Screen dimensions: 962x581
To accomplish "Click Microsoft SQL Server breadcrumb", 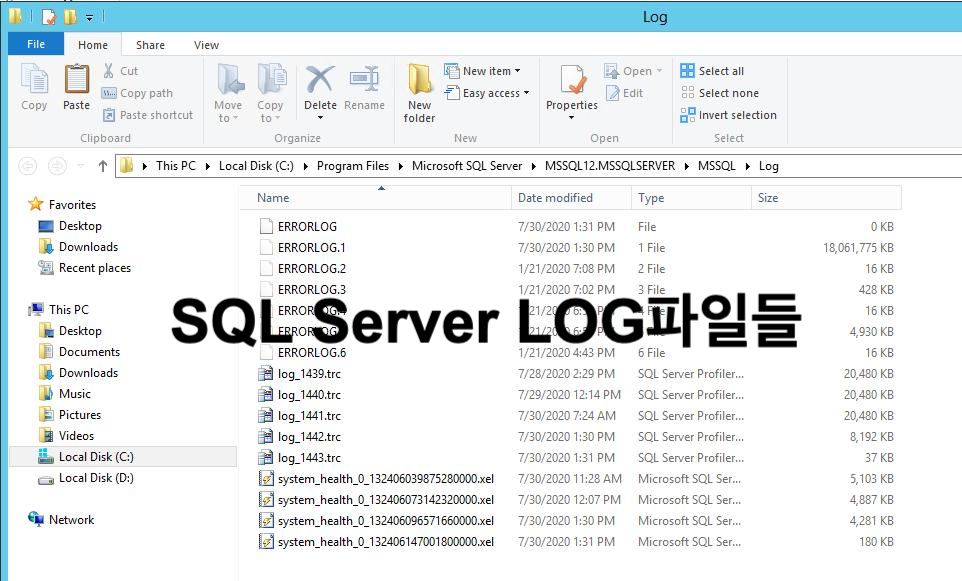I will (467, 166).
